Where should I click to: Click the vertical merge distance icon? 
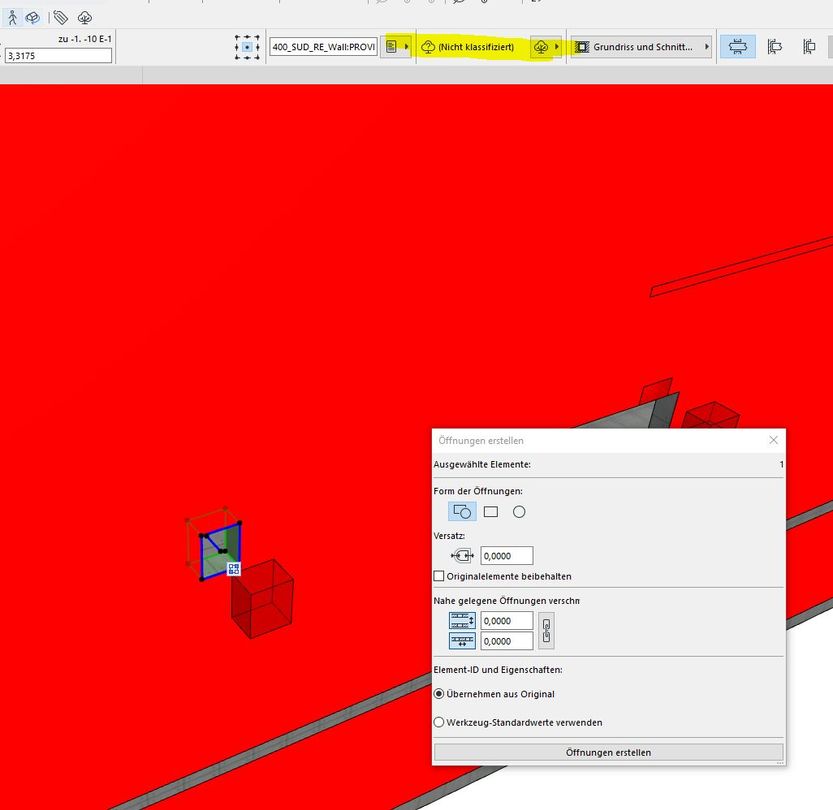462,620
